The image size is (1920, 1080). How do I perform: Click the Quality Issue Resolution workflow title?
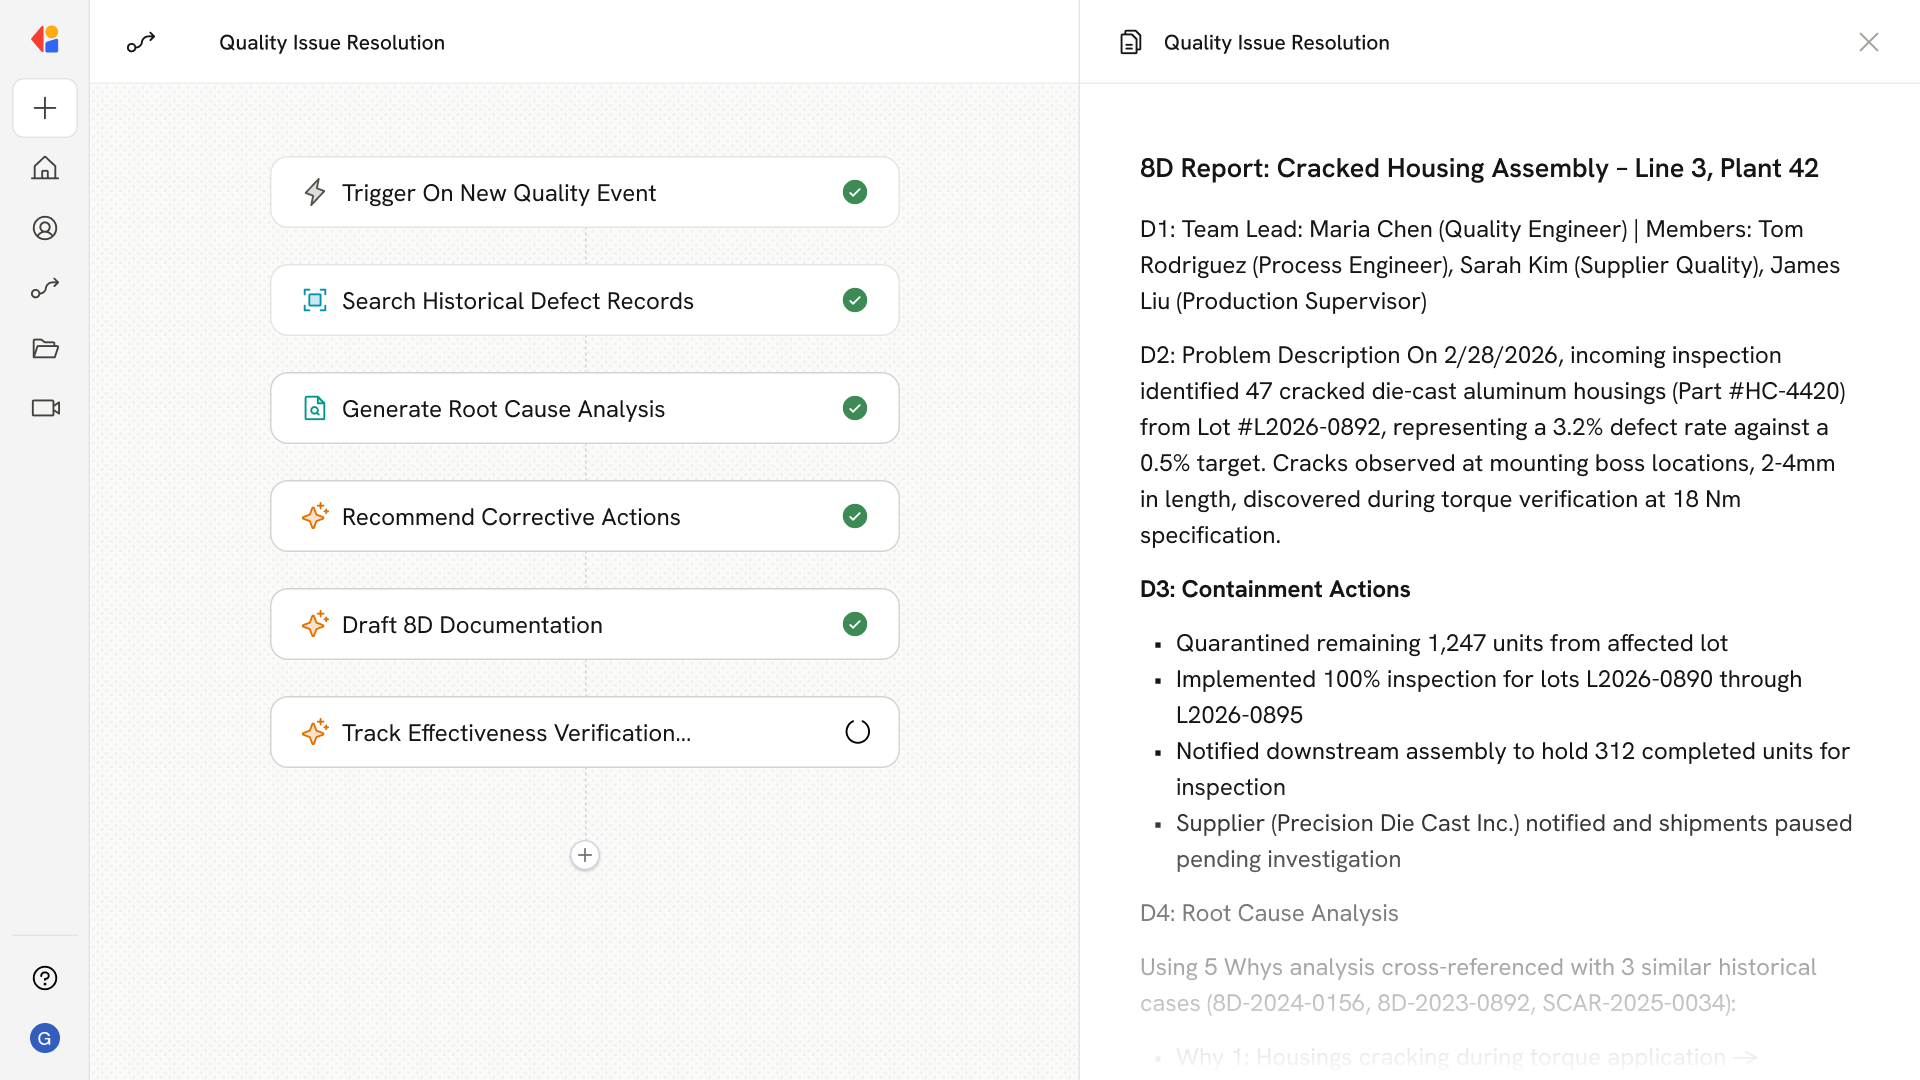[x=332, y=42]
